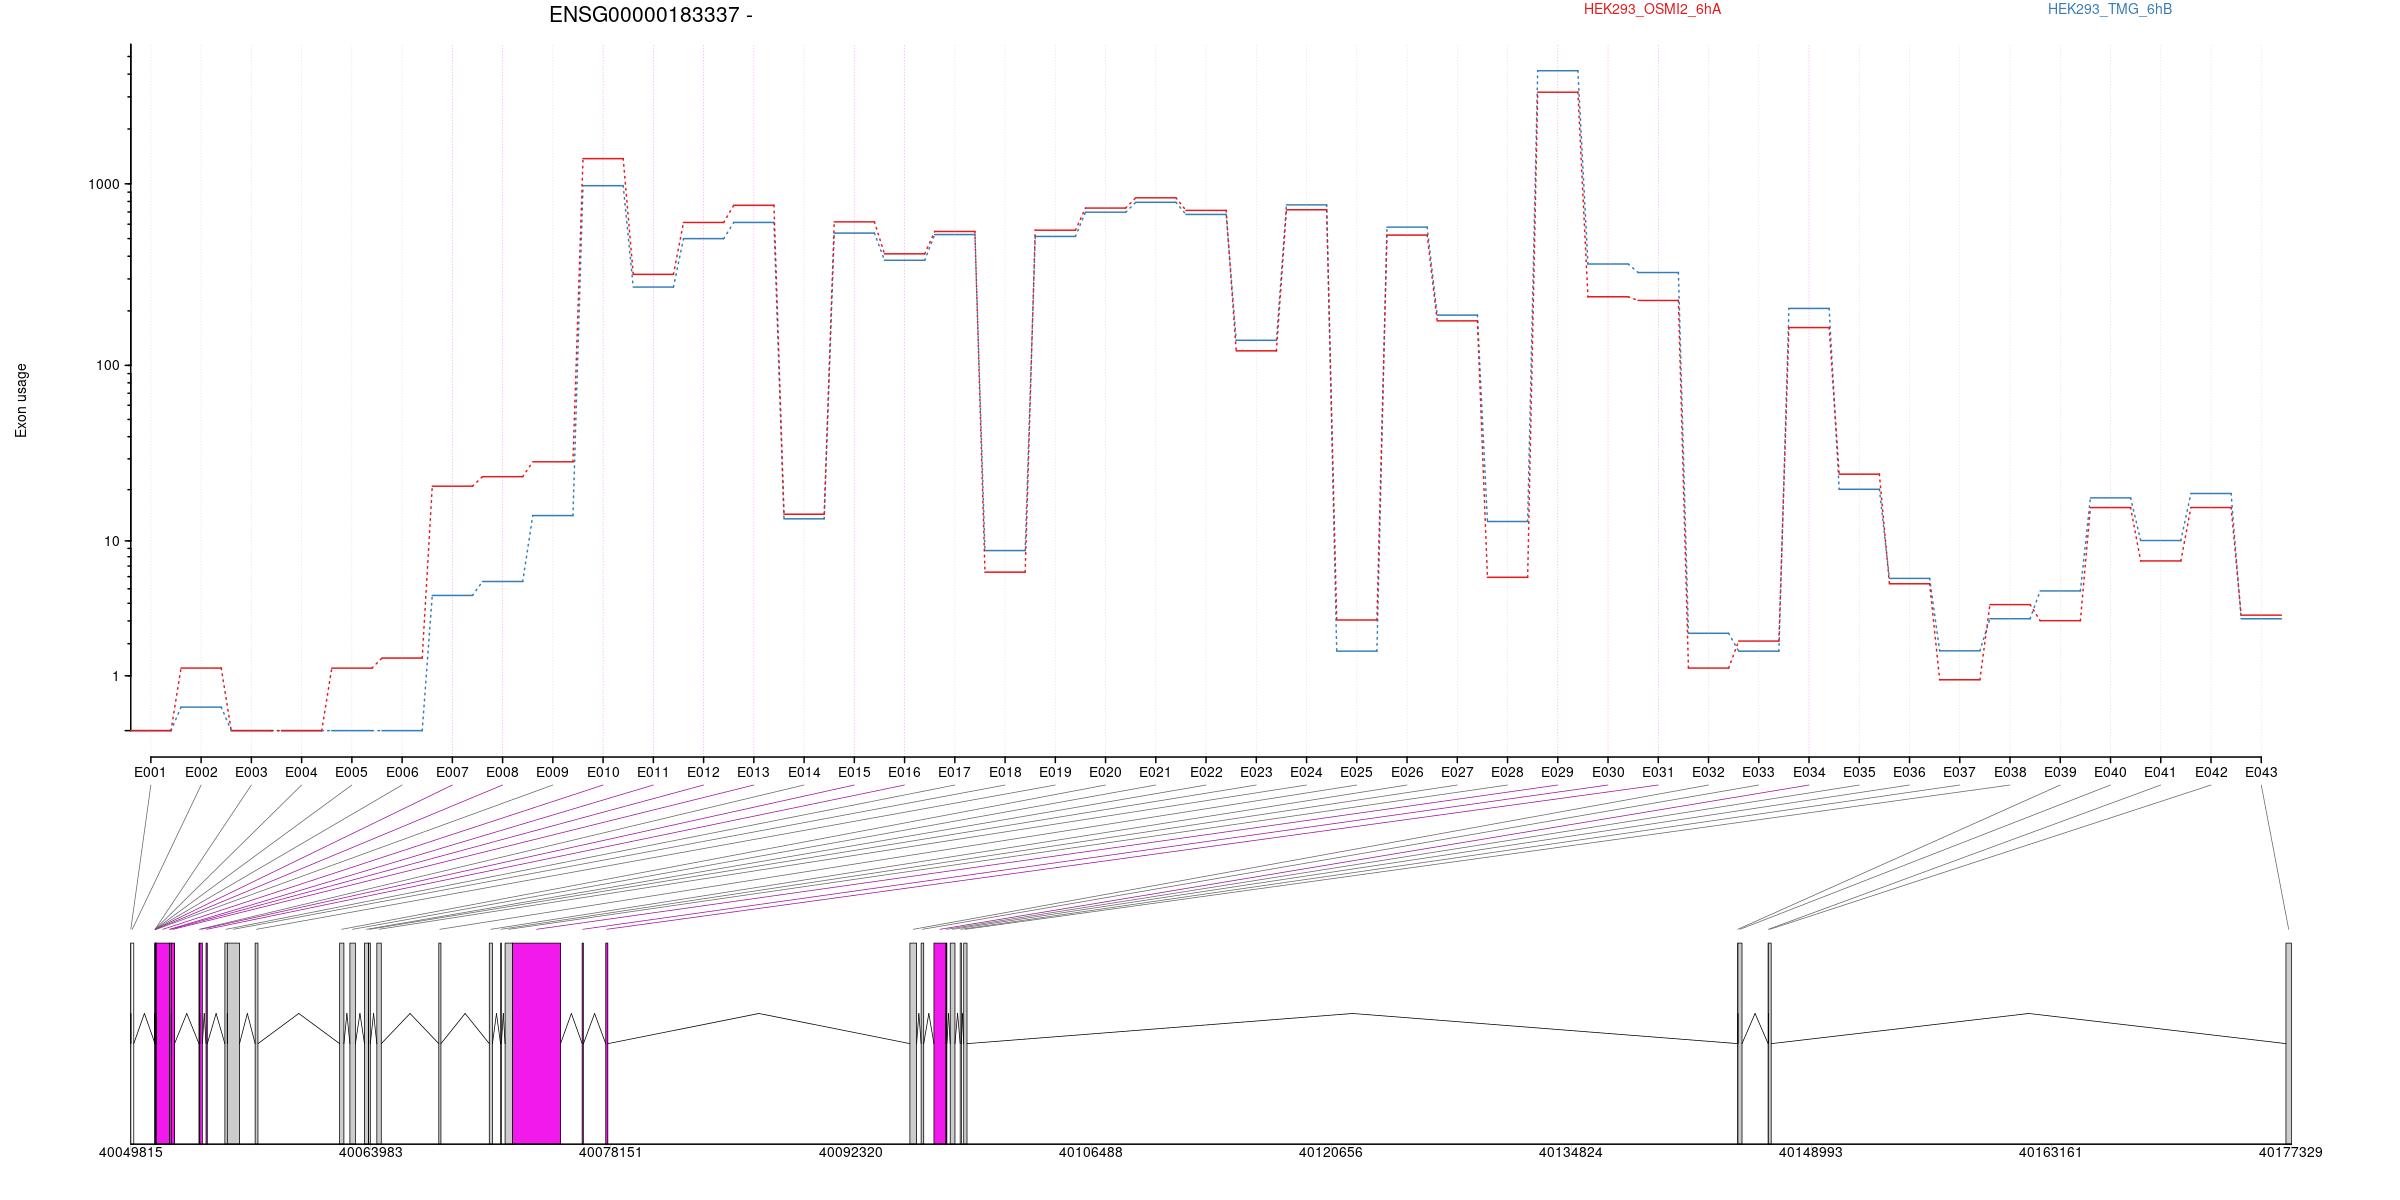
Task: Click the red line segment peak above E029
Action: pos(1557,92)
